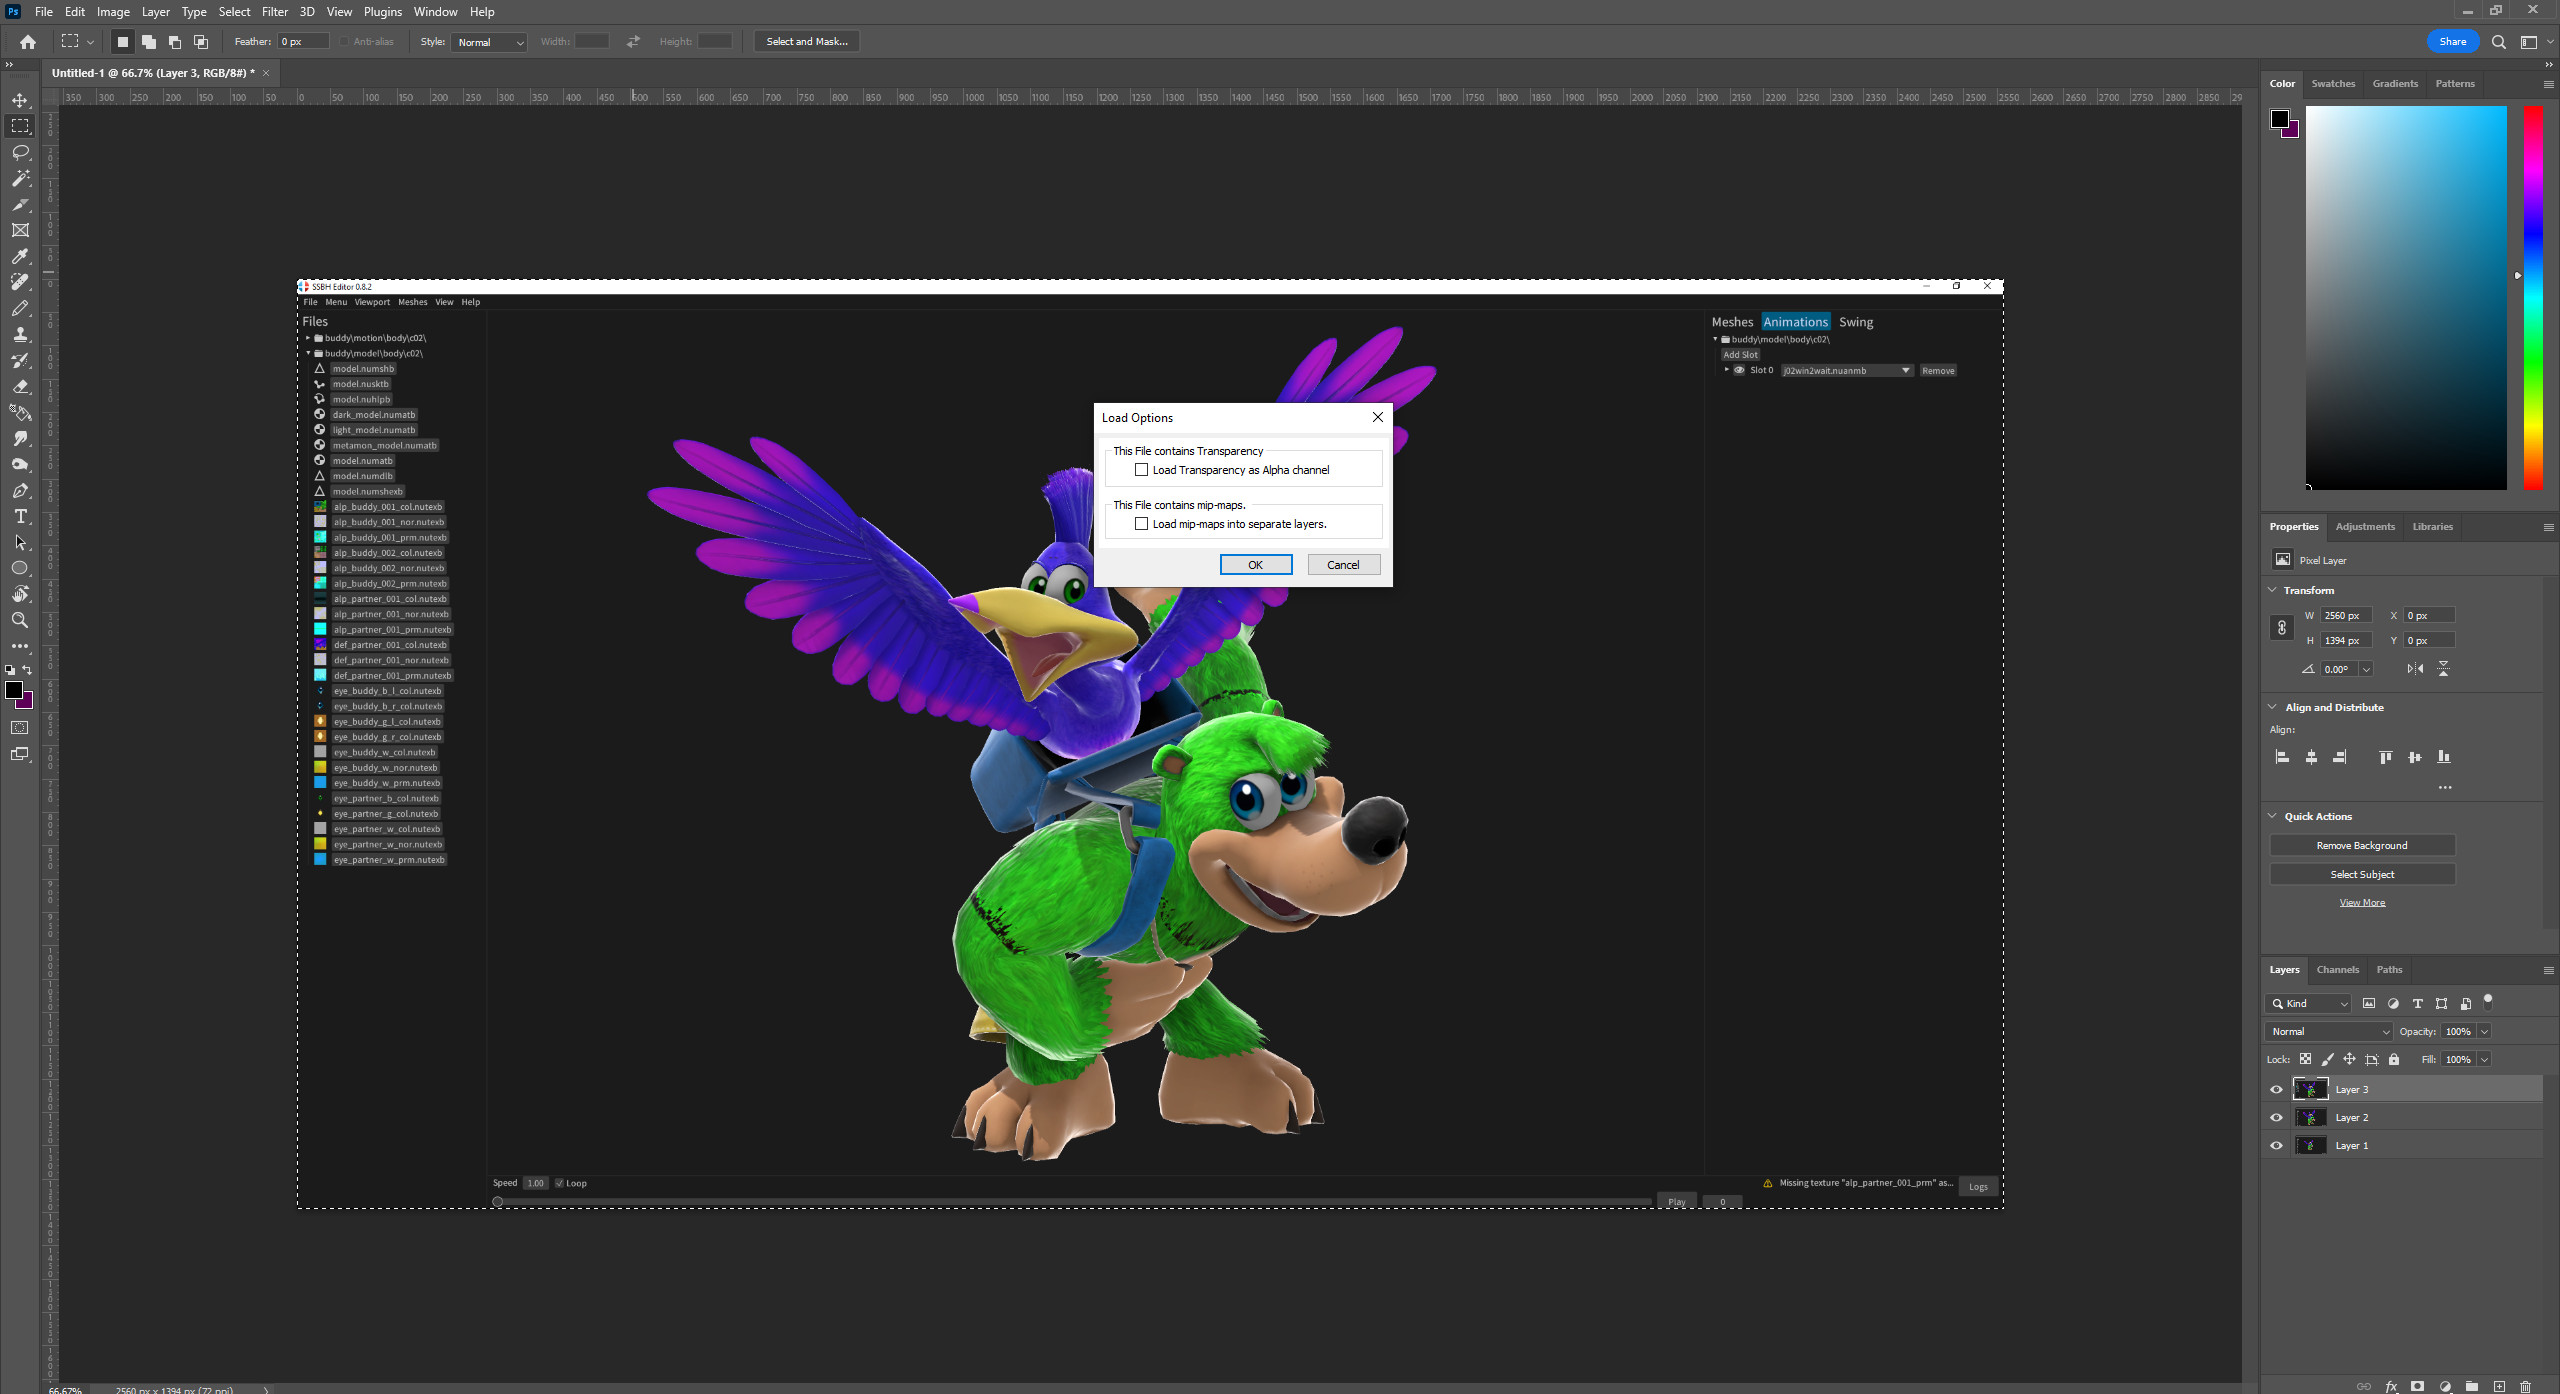Set the foreground color swatch
The image size is (2560, 1394).
click(x=16, y=690)
